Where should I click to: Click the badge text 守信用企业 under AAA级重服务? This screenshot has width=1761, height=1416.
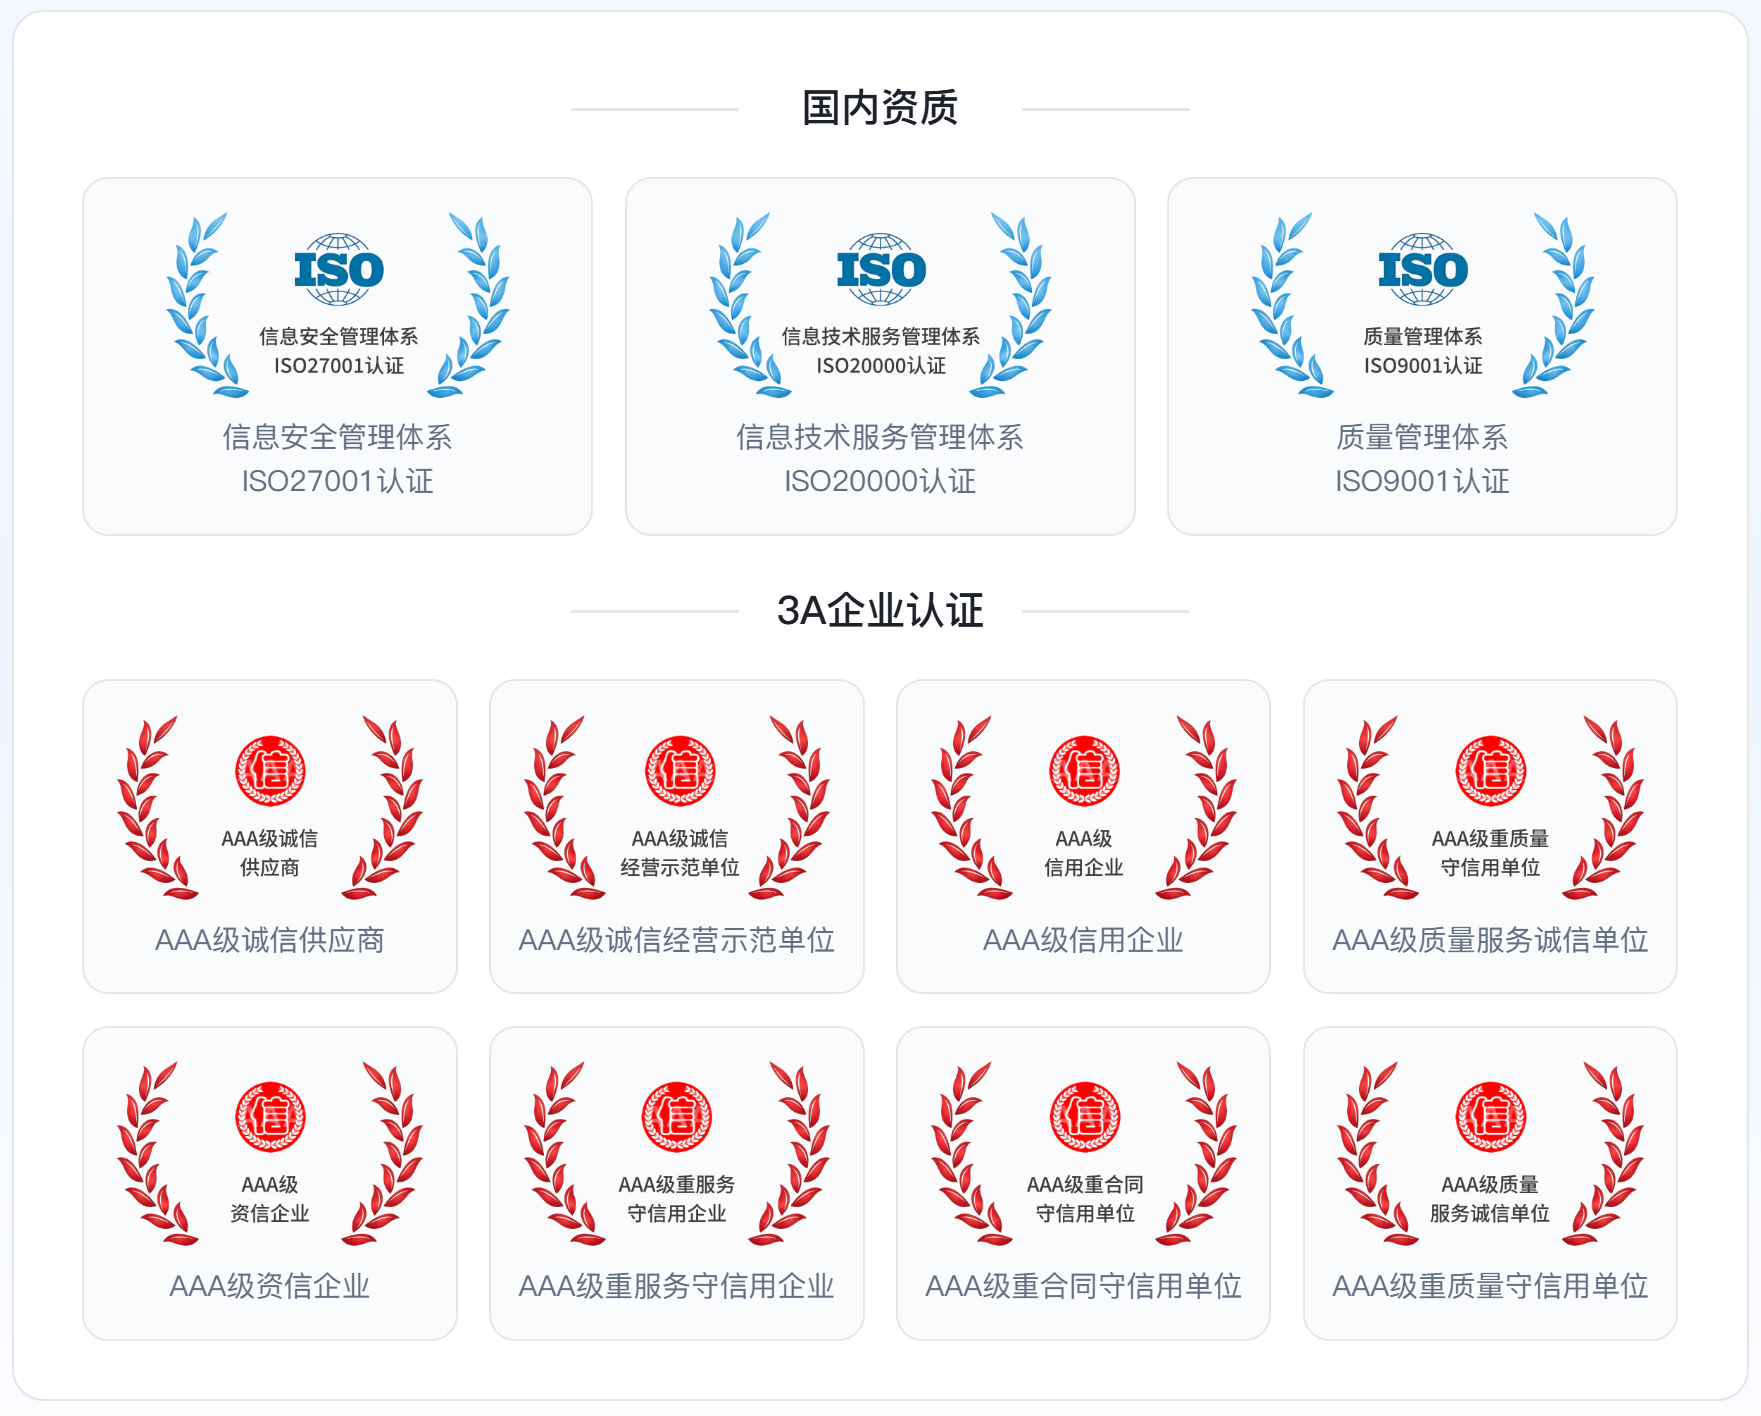click(677, 1214)
